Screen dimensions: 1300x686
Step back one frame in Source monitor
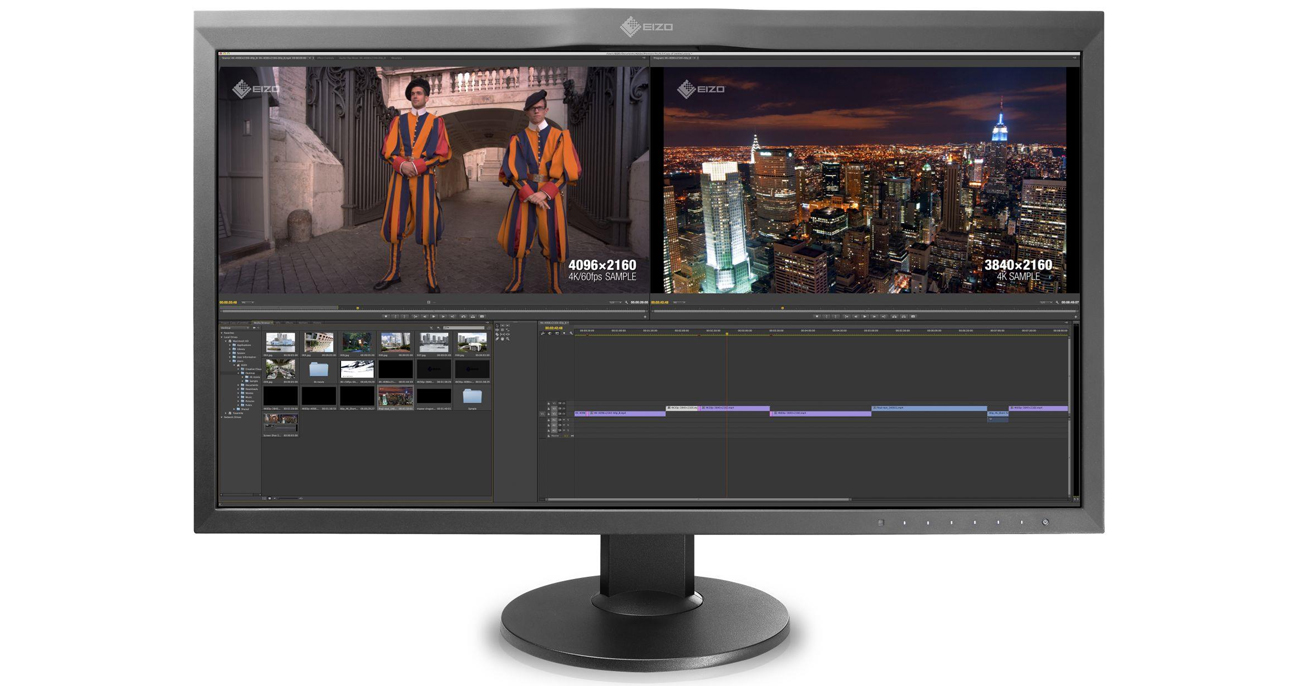425,316
